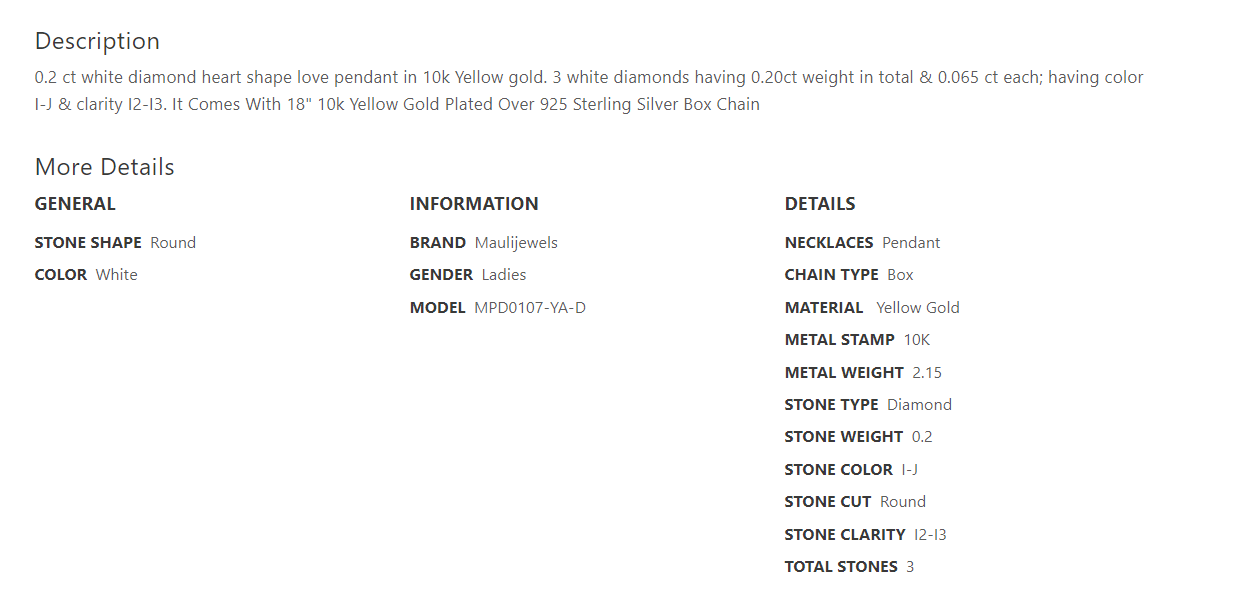Click the METAL WEIGHT 2.15 value

click(x=927, y=373)
